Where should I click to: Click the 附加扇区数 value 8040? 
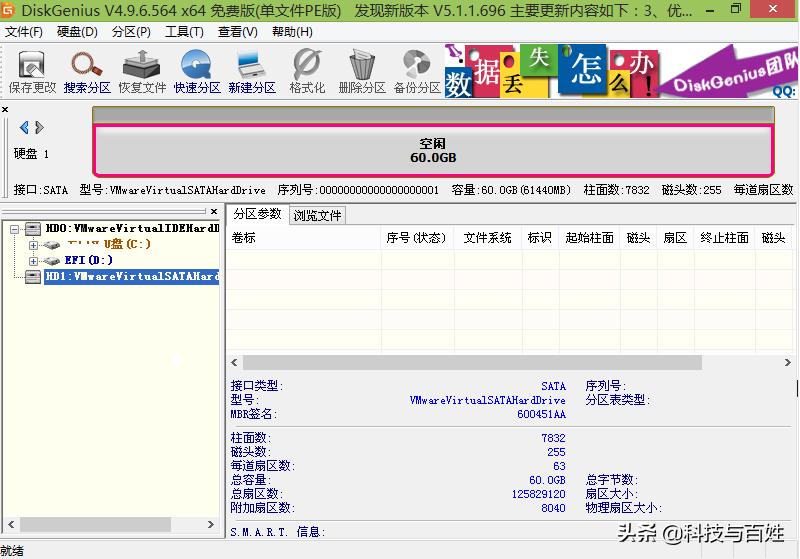click(x=553, y=508)
